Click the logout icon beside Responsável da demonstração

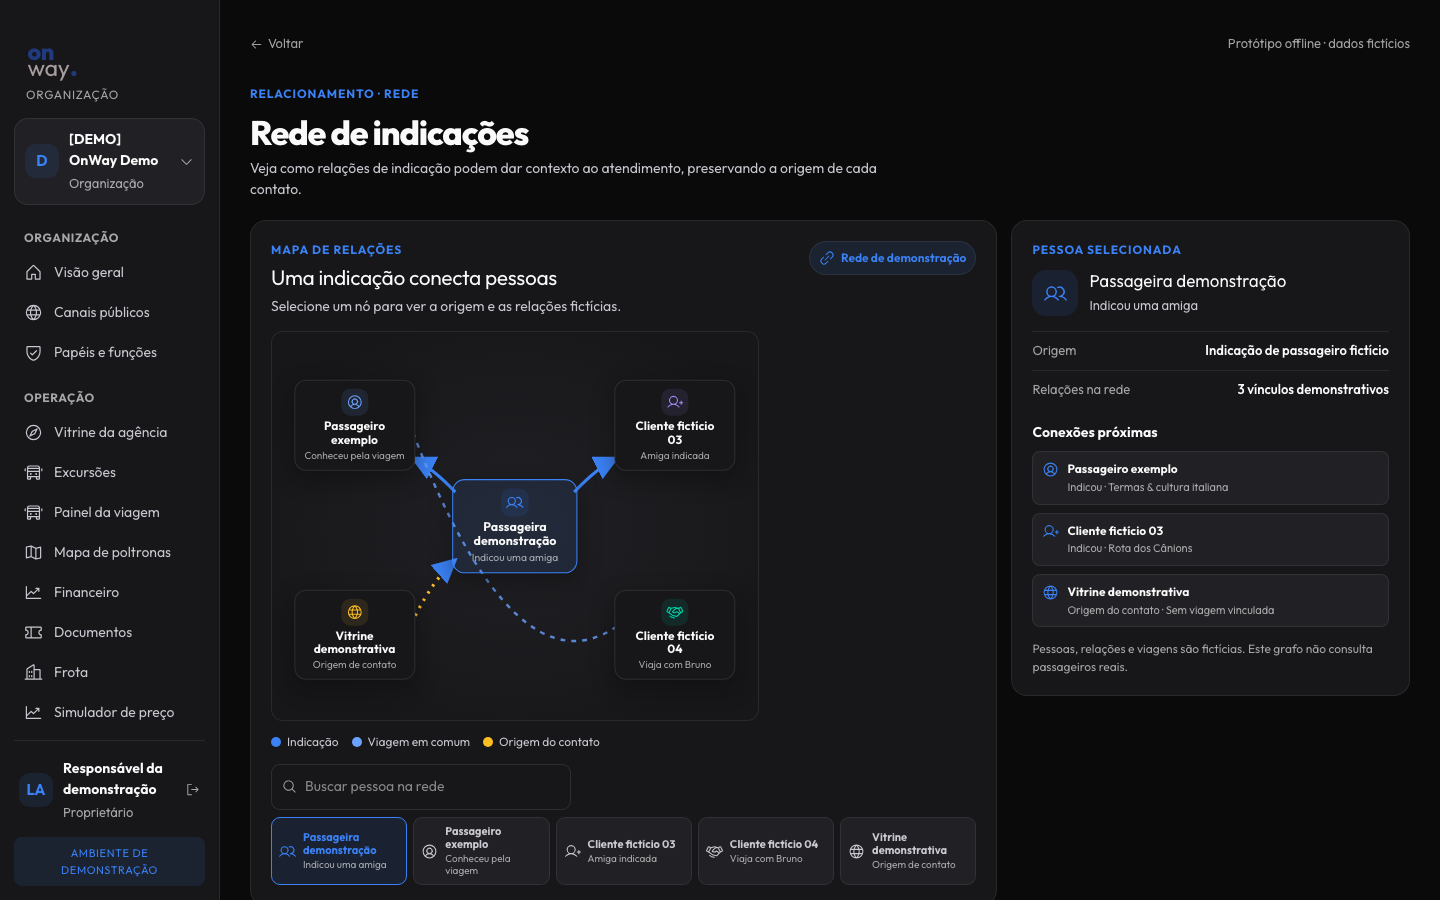[193, 790]
